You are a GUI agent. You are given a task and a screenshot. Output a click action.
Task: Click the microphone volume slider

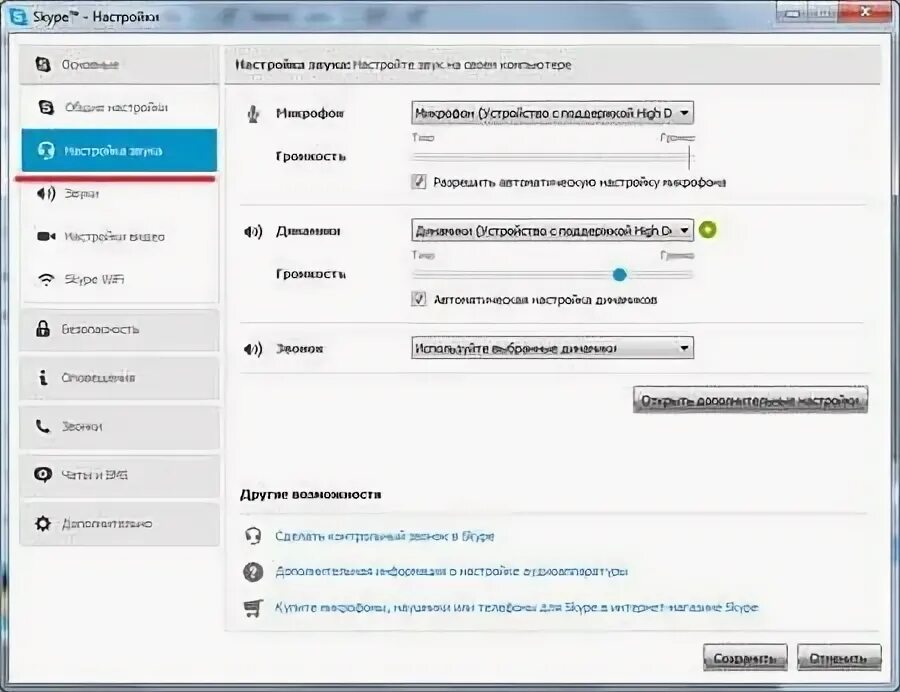pyautogui.click(x=553, y=157)
